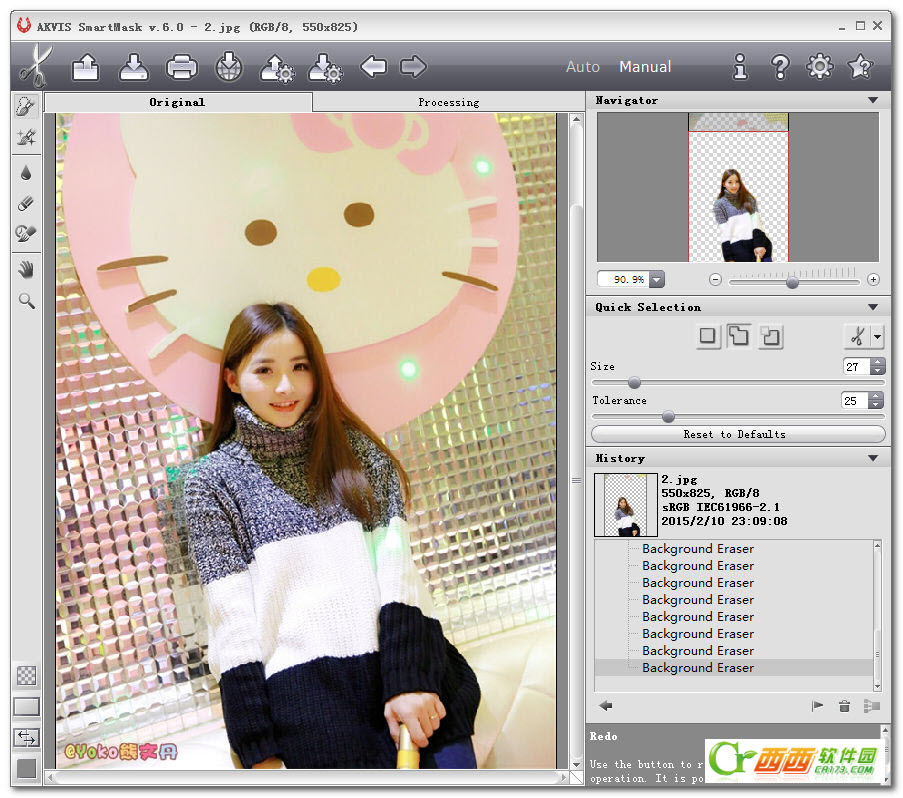Screen dimensions: 903x798
Task: Redo the action with the right arrow
Action: click(413, 67)
